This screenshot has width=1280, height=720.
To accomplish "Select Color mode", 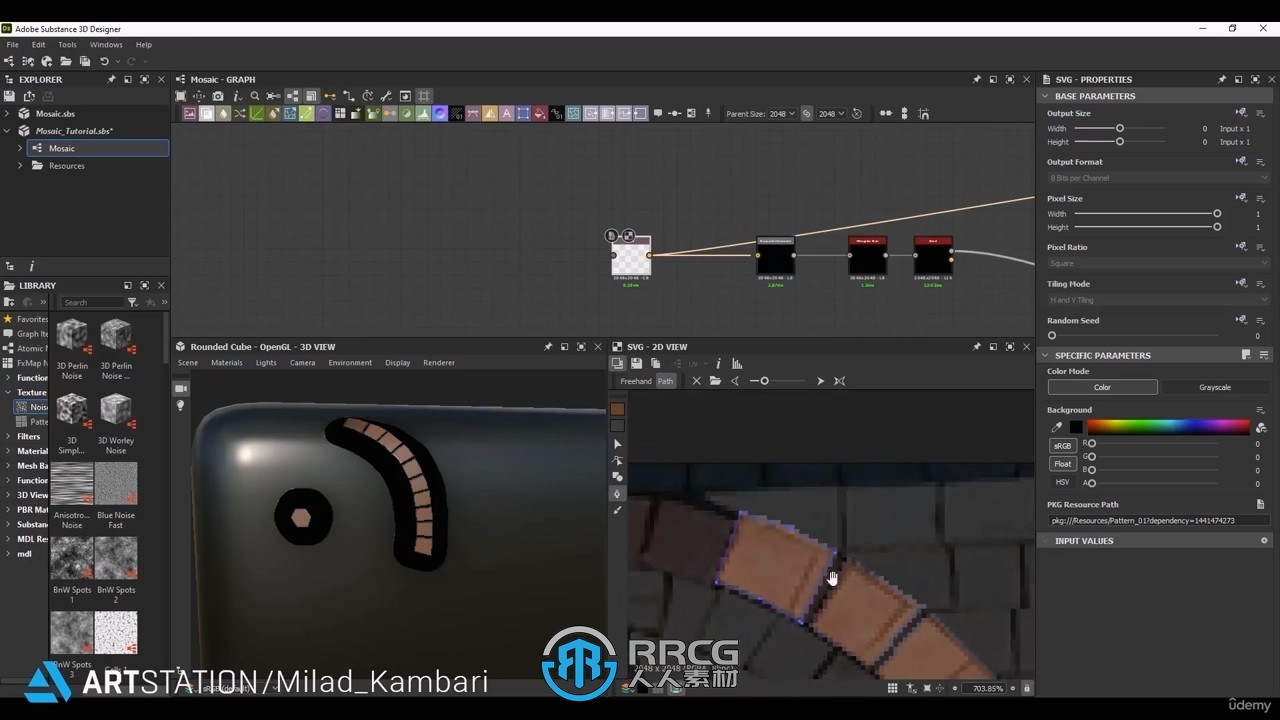I will coord(1102,387).
